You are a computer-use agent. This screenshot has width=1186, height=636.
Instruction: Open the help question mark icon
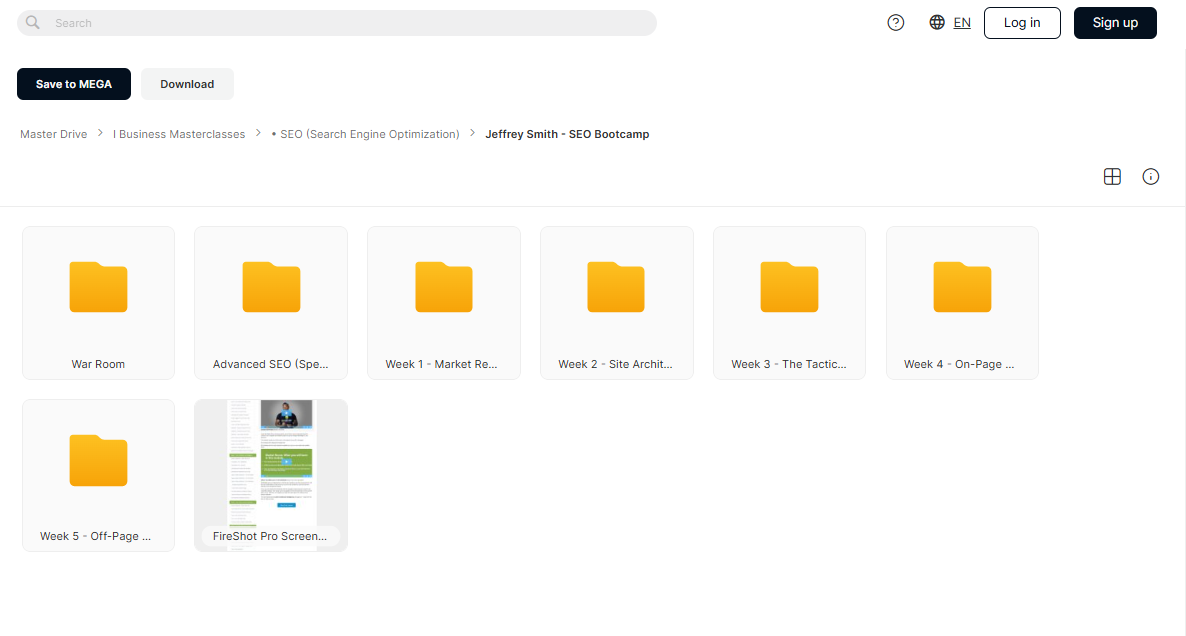896,23
